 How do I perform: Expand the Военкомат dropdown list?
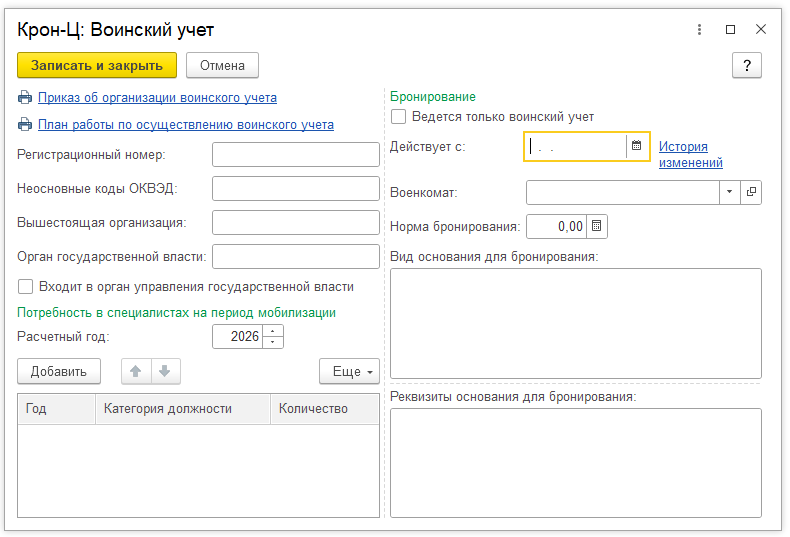tap(730, 192)
